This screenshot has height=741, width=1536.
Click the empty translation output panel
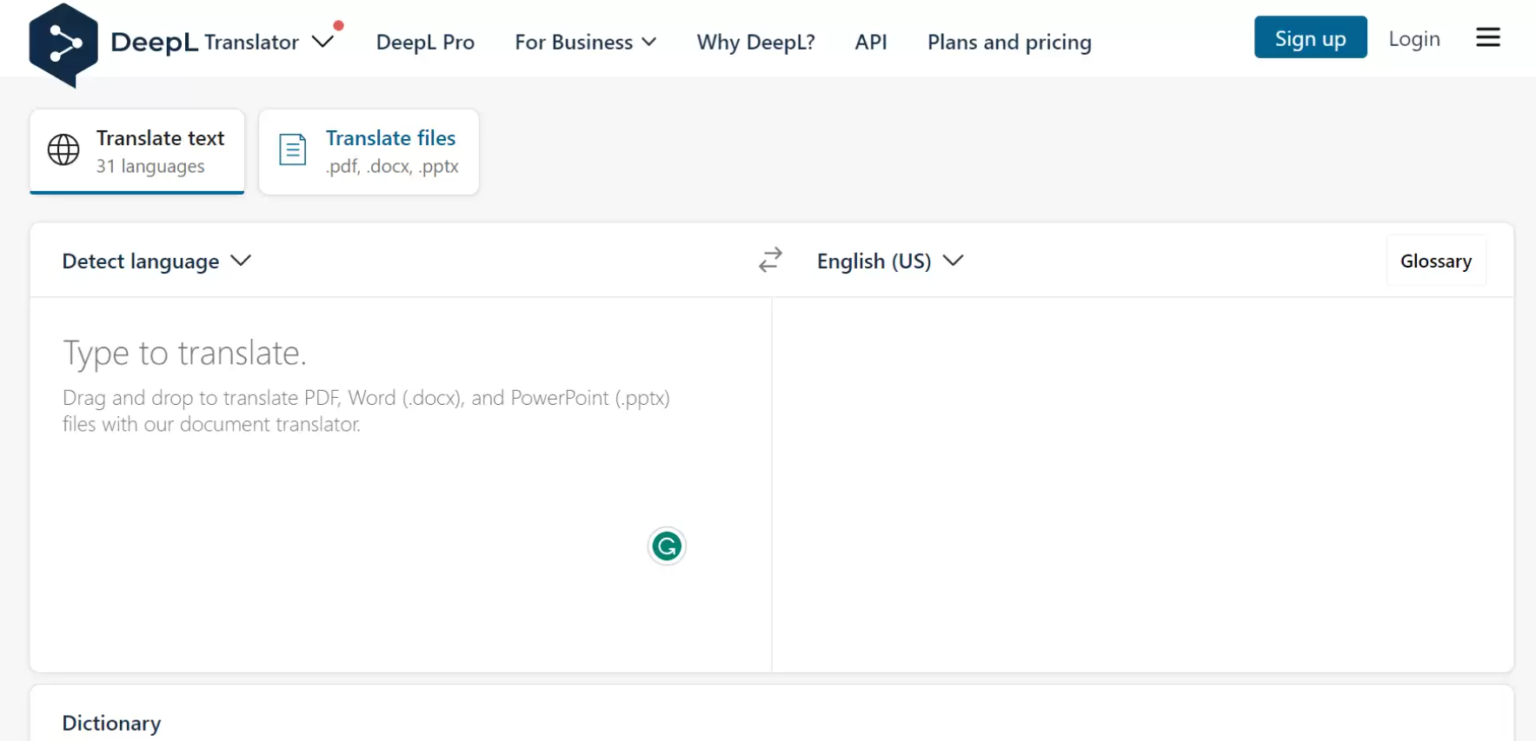point(1142,480)
